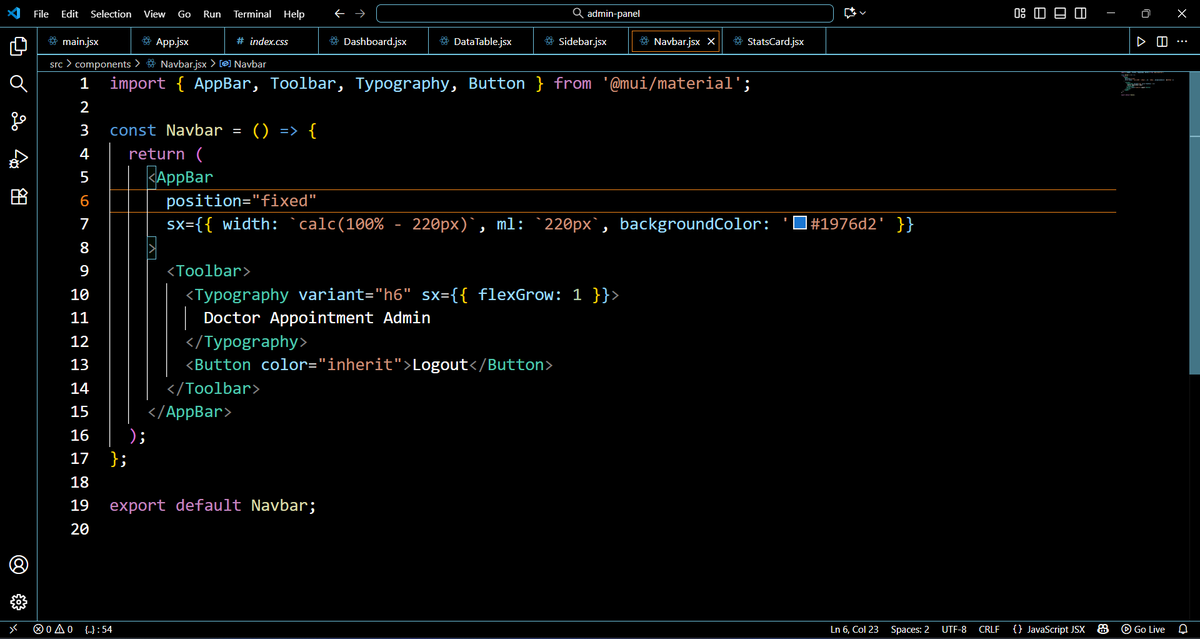Click the 'export default Navbar;' line
This screenshot has height=639, width=1200.
[213, 505]
